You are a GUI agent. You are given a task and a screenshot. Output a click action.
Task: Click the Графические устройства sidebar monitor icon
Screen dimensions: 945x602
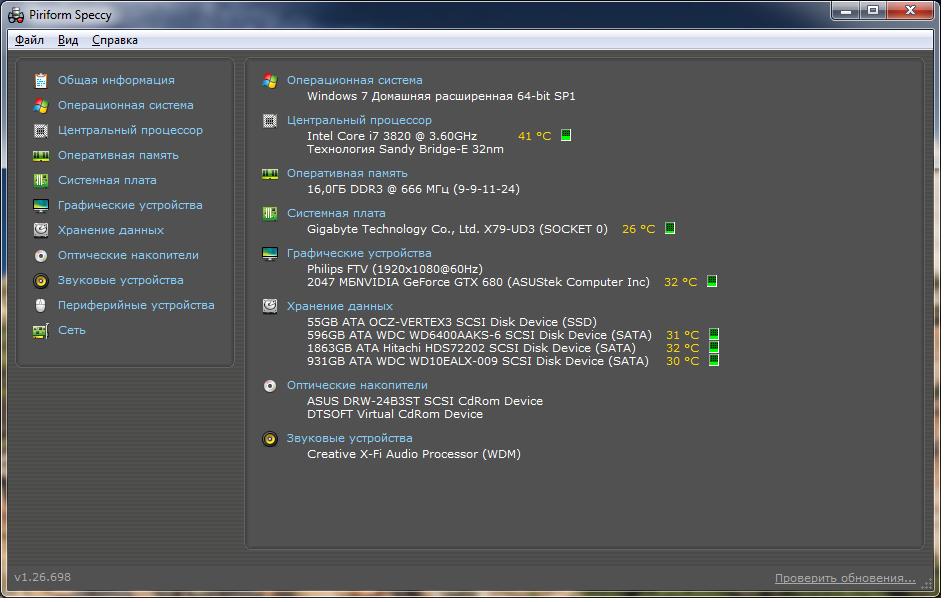[41, 205]
